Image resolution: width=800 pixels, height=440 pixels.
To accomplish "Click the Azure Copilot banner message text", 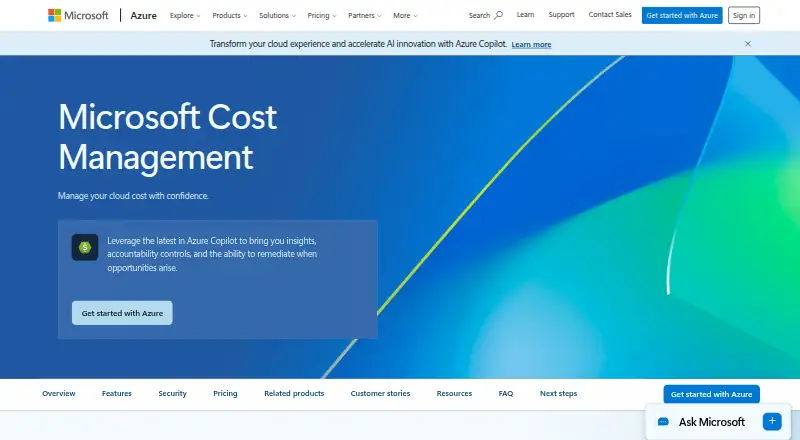I will pyautogui.click(x=358, y=44).
